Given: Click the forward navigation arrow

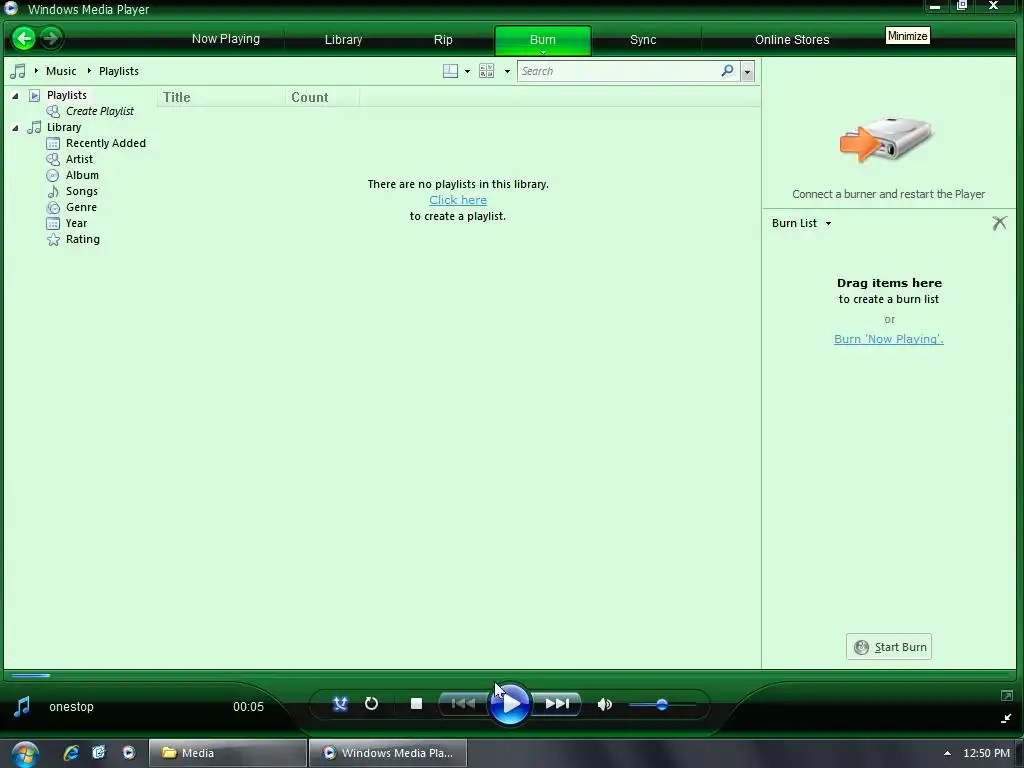Looking at the screenshot, I should (x=50, y=39).
